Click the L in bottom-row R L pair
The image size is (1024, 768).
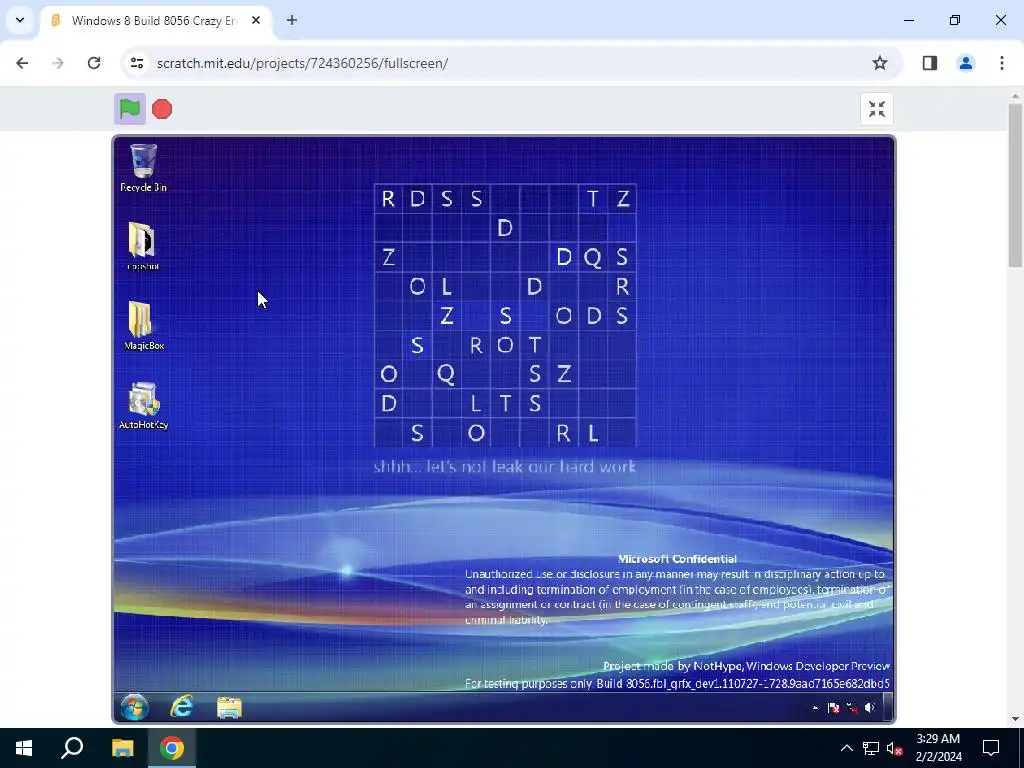pyautogui.click(x=593, y=434)
